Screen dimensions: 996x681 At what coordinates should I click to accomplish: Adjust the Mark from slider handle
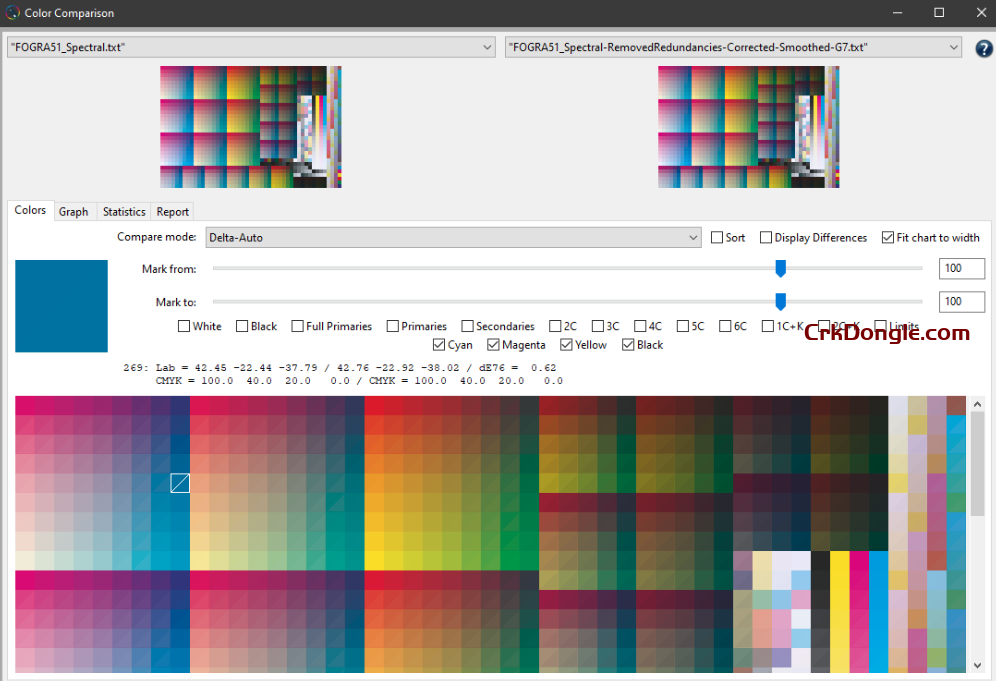(780, 268)
